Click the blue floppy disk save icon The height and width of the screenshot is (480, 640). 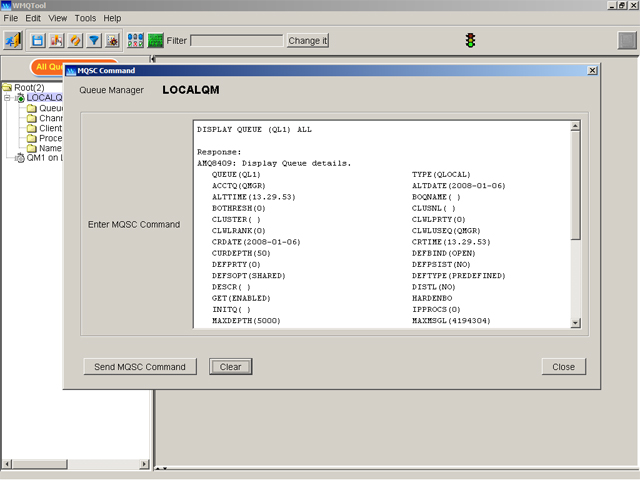[38, 40]
